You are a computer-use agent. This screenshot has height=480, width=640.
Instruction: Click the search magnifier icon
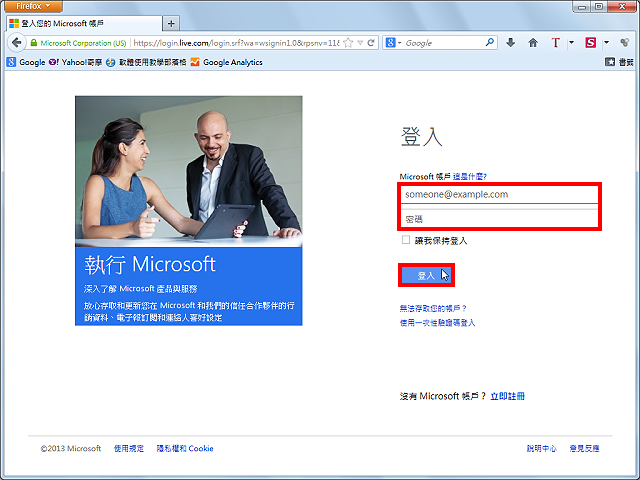(489, 42)
